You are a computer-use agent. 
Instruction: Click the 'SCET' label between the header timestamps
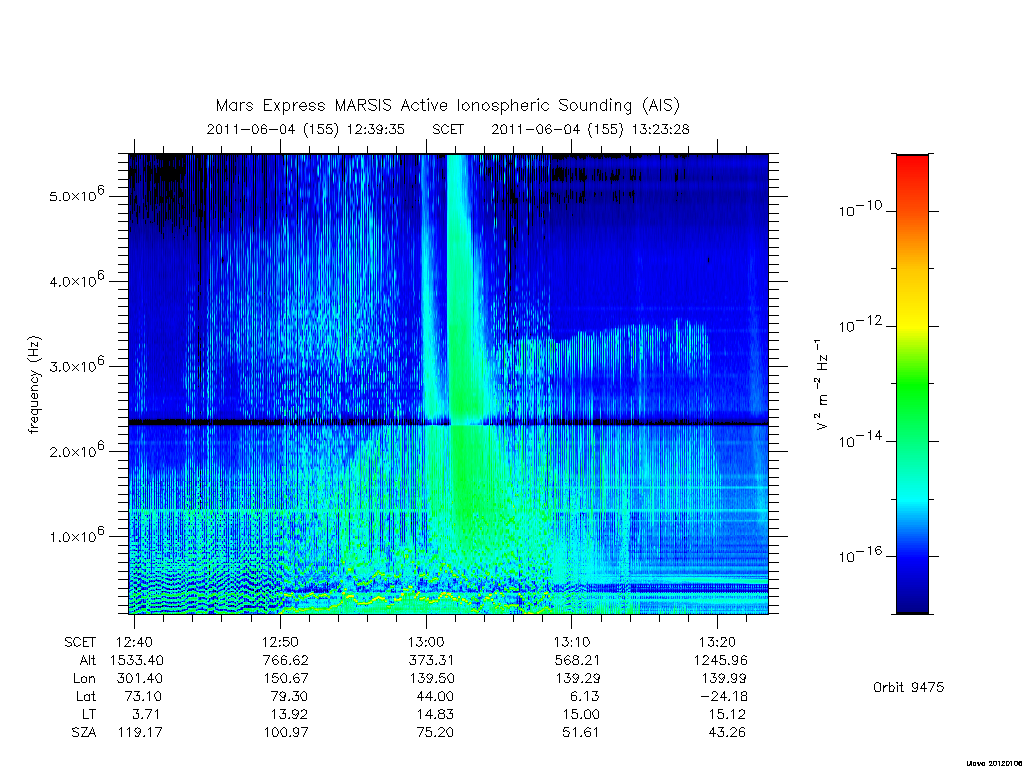click(448, 129)
